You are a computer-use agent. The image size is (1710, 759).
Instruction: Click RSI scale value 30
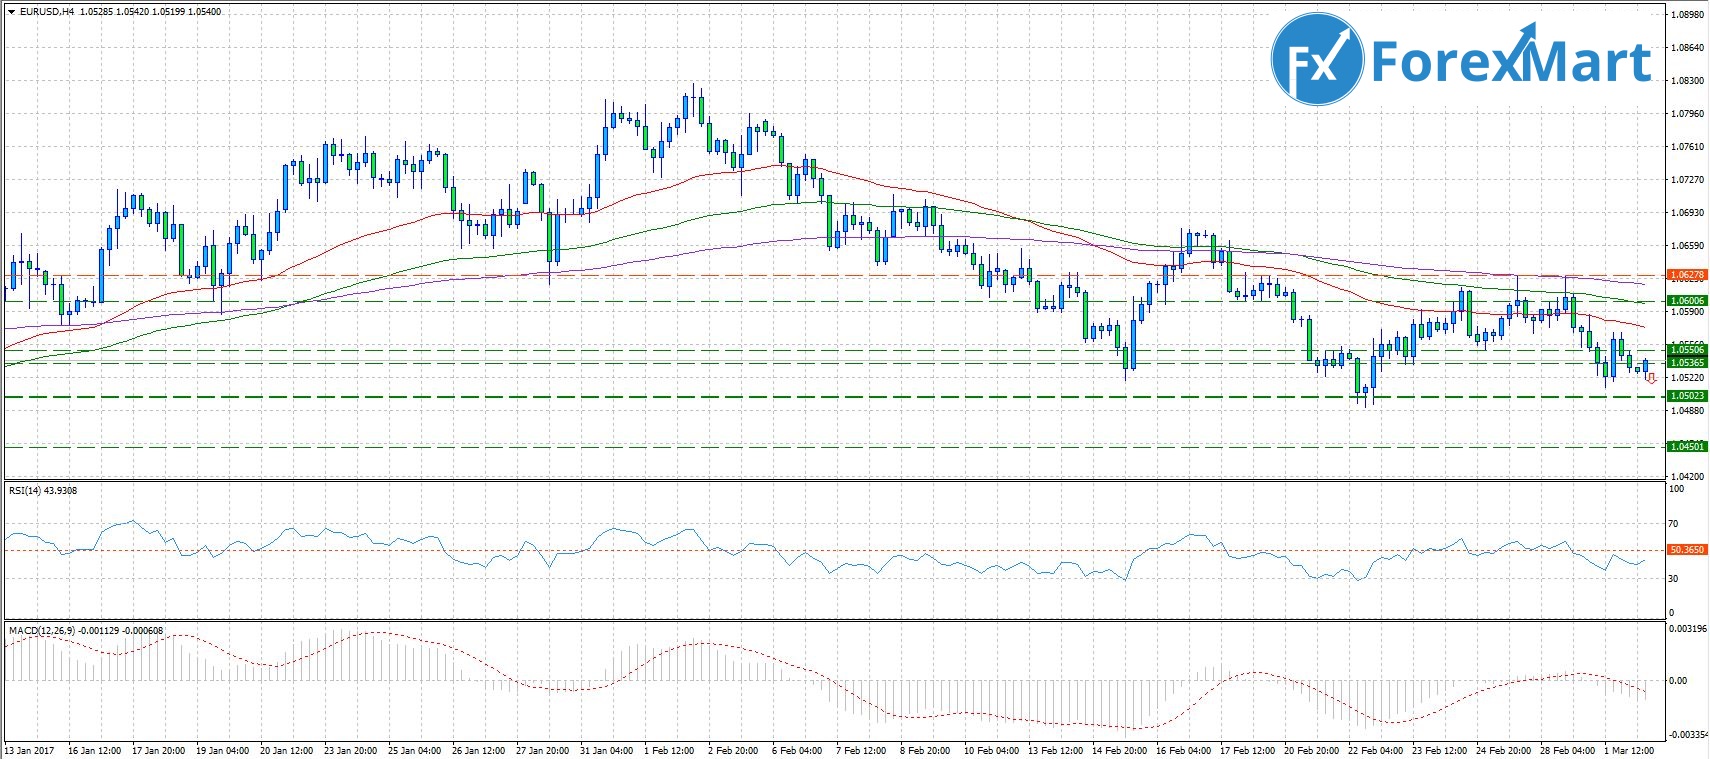(x=1674, y=578)
